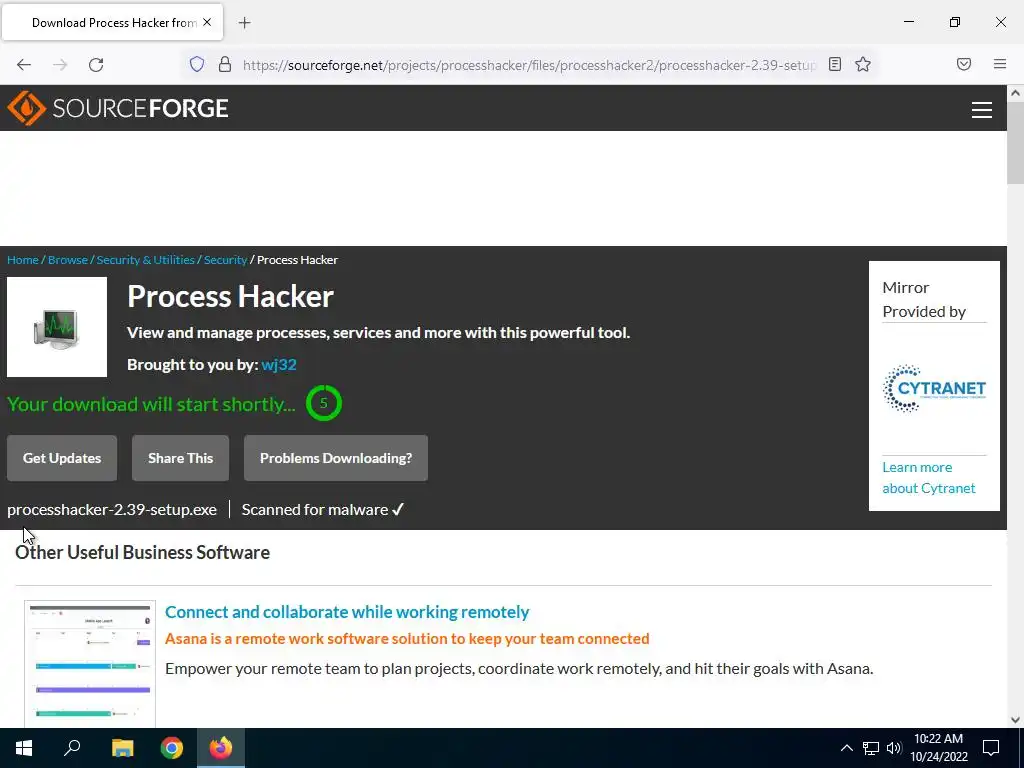Viewport: 1024px width, 768px height.
Task: Click the Firefox taskbar icon
Action: [x=221, y=748]
